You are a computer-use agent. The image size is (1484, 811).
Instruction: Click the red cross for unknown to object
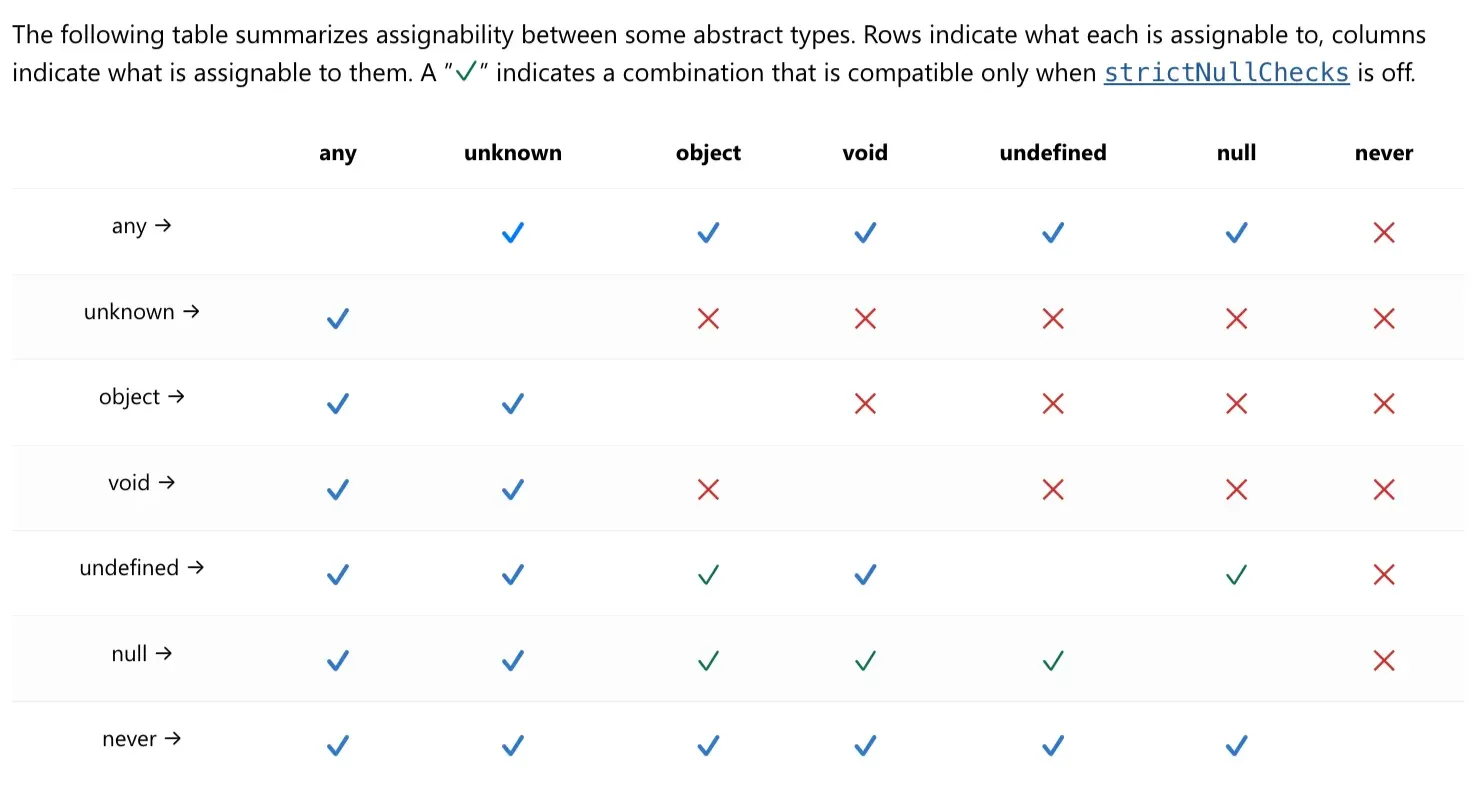click(708, 319)
